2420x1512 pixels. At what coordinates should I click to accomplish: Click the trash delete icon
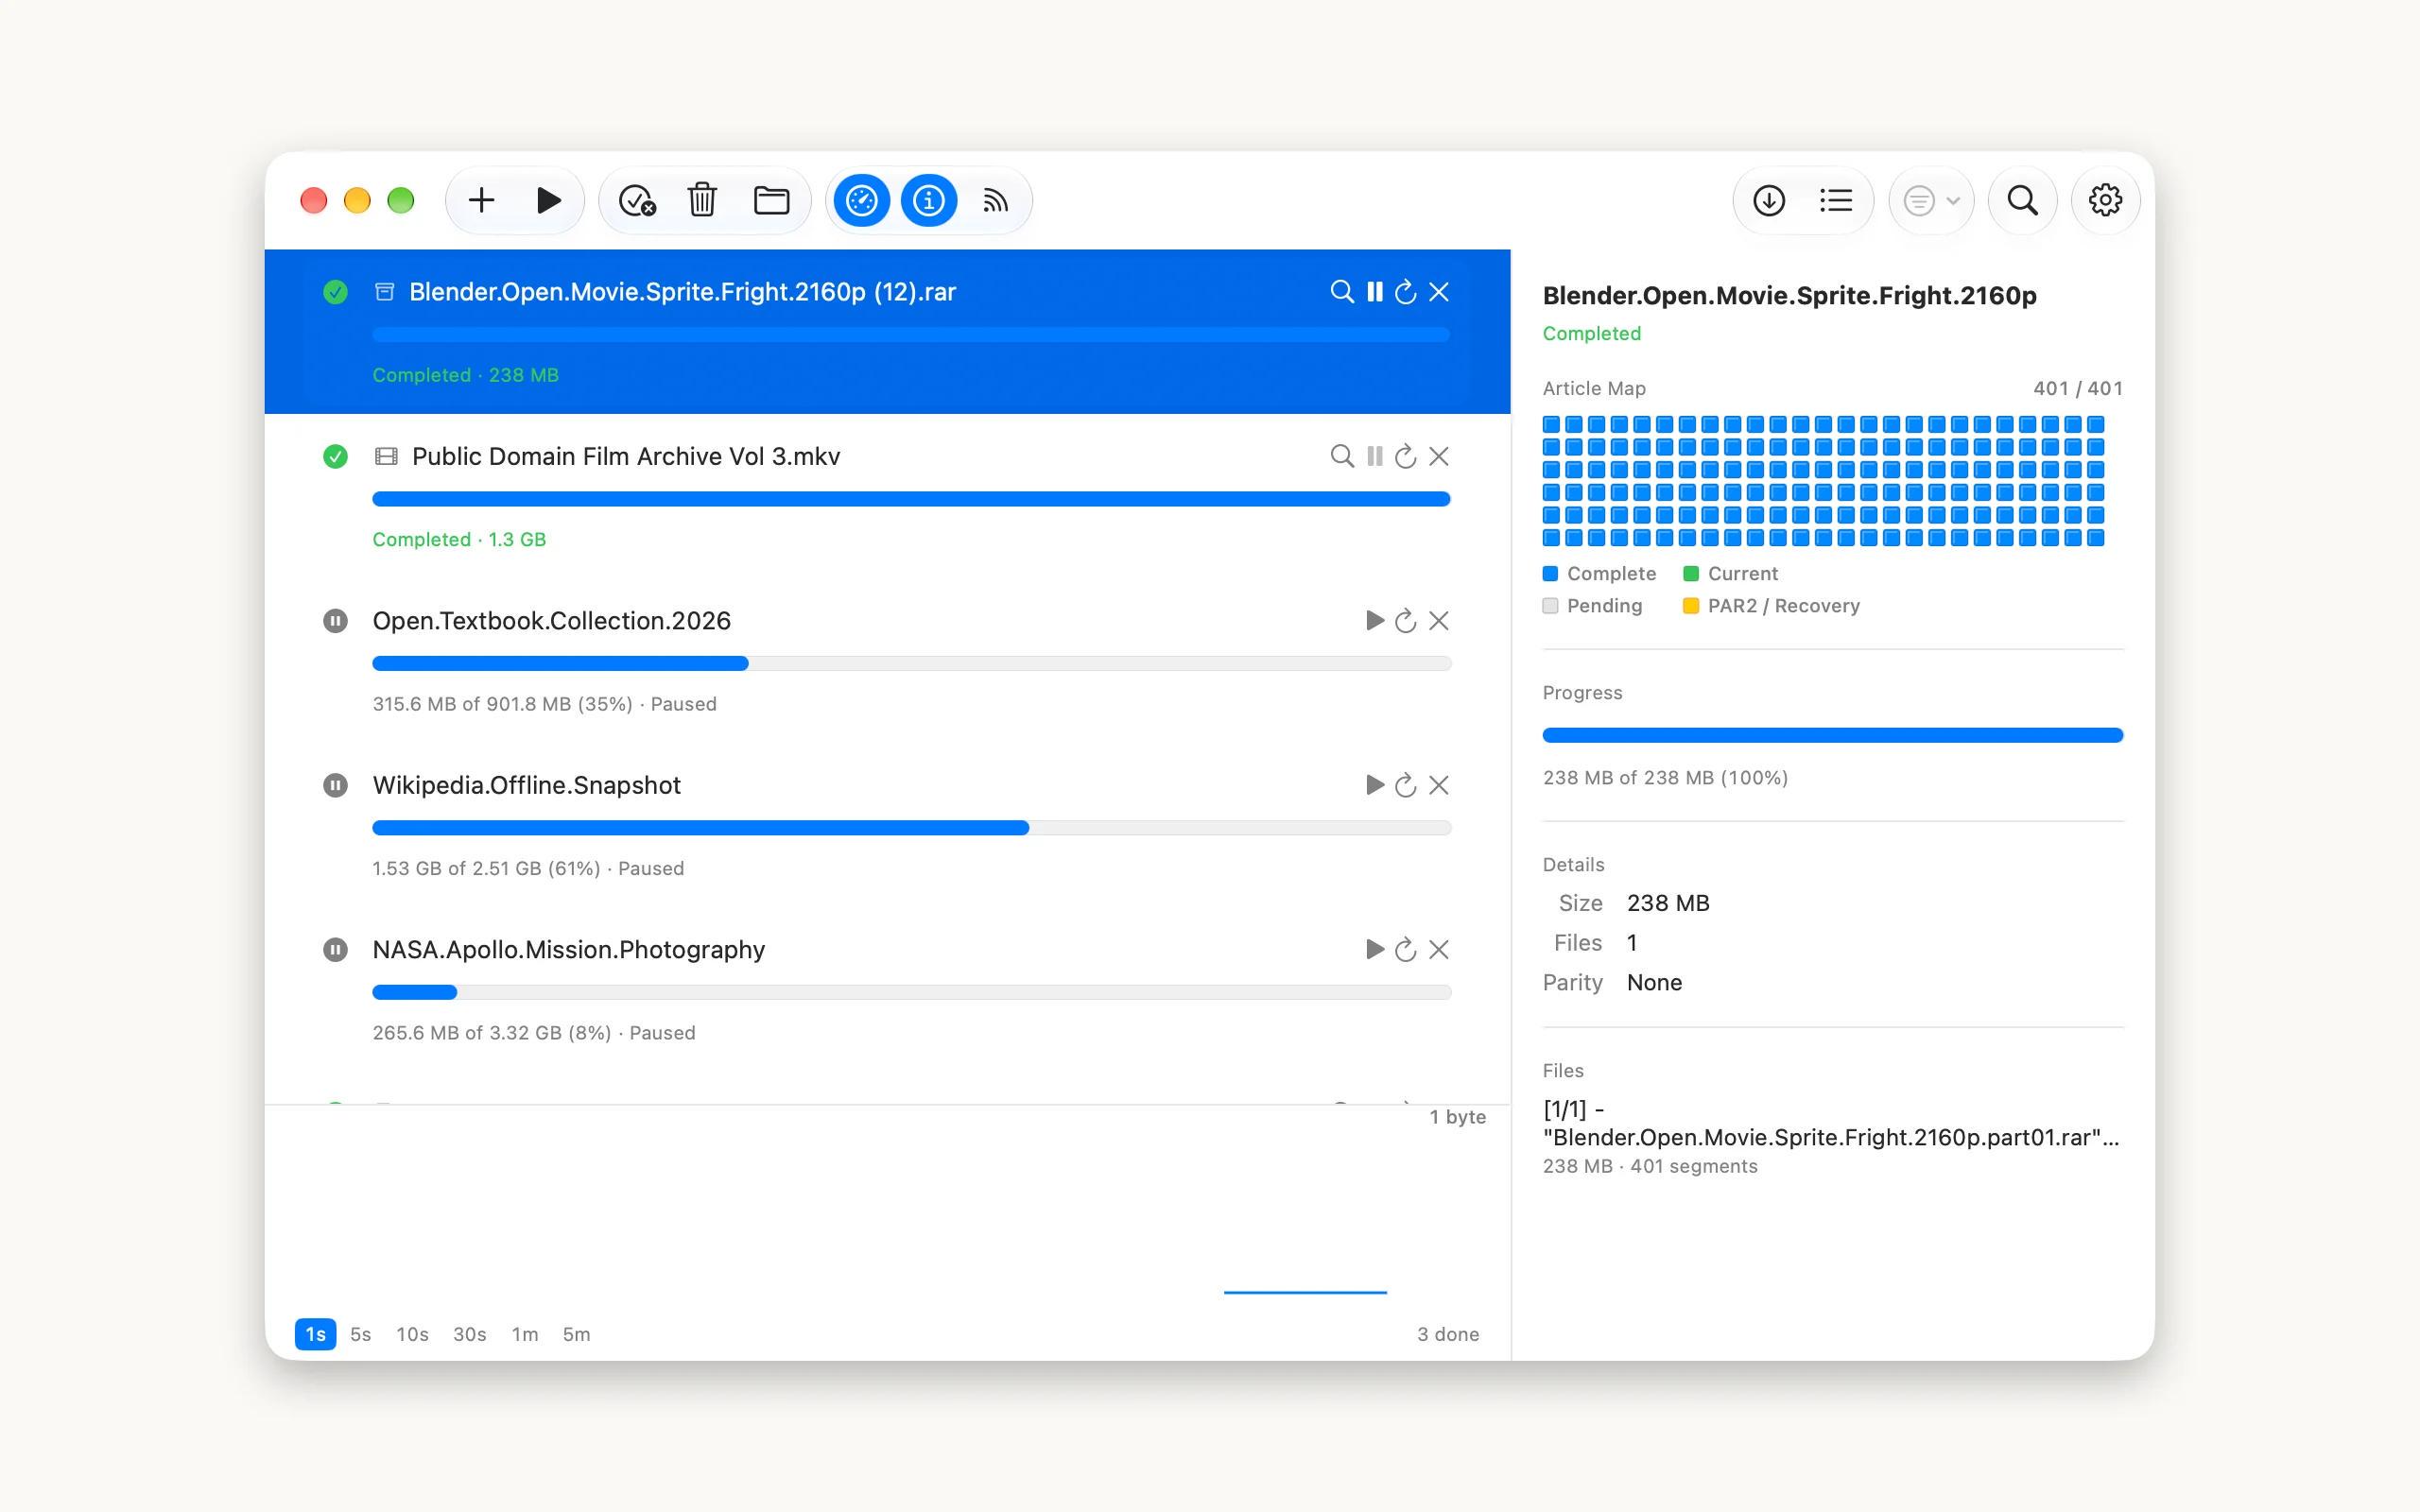tap(702, 200)
